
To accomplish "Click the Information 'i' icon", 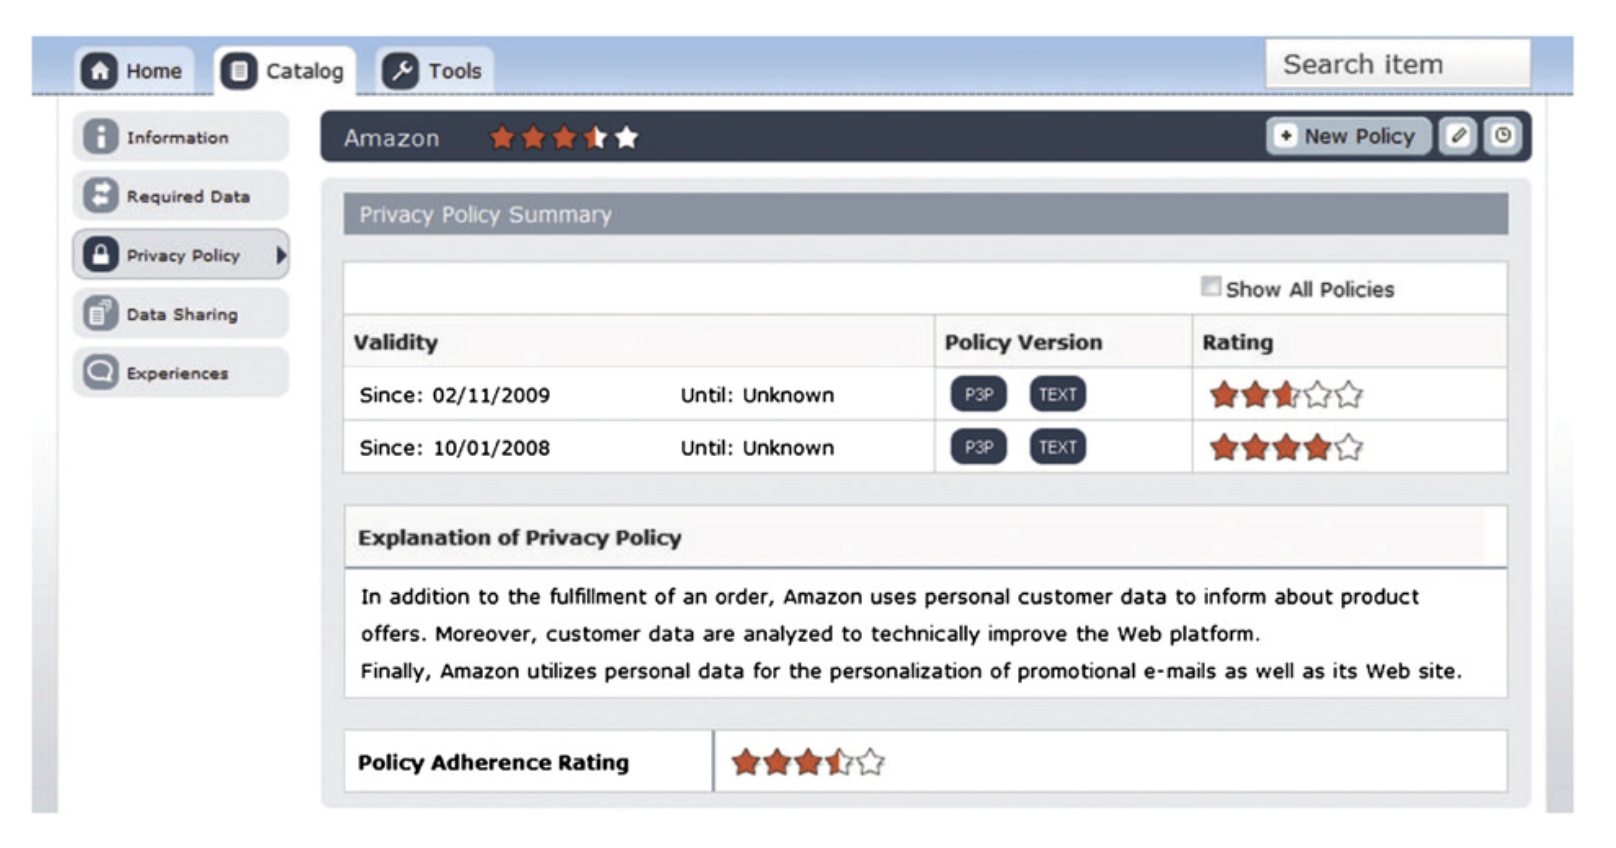I will (x=100, y=137).
